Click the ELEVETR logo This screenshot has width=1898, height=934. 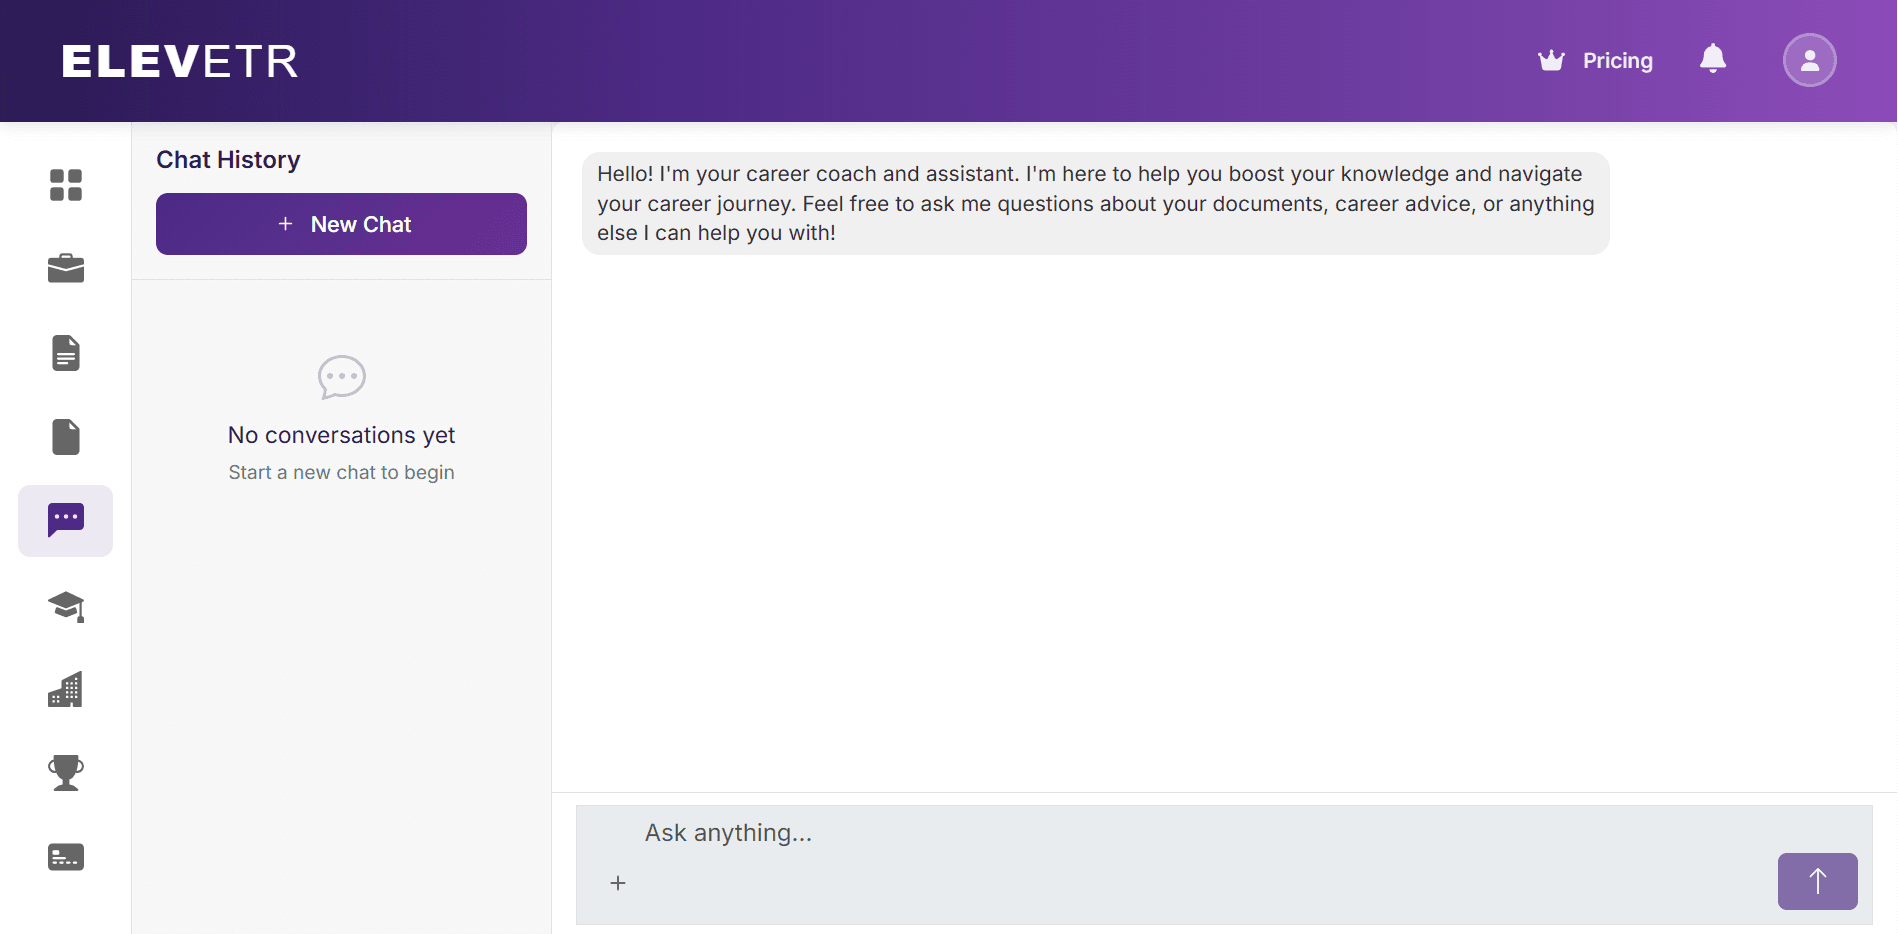[x=180, y=61]
